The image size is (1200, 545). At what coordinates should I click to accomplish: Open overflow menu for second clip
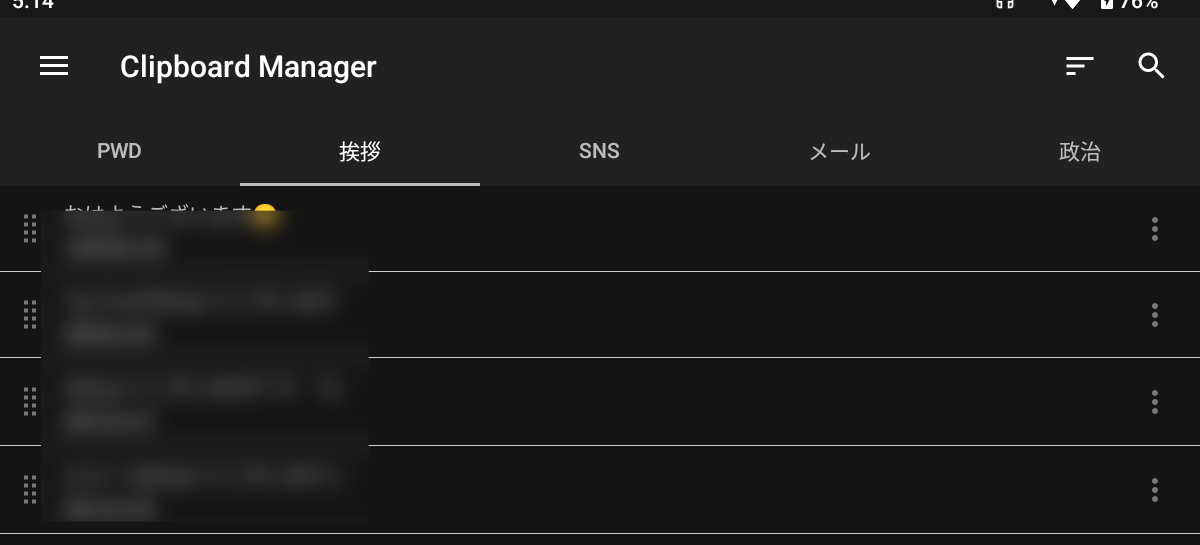pyautogui.click(x=1155, y=315)
